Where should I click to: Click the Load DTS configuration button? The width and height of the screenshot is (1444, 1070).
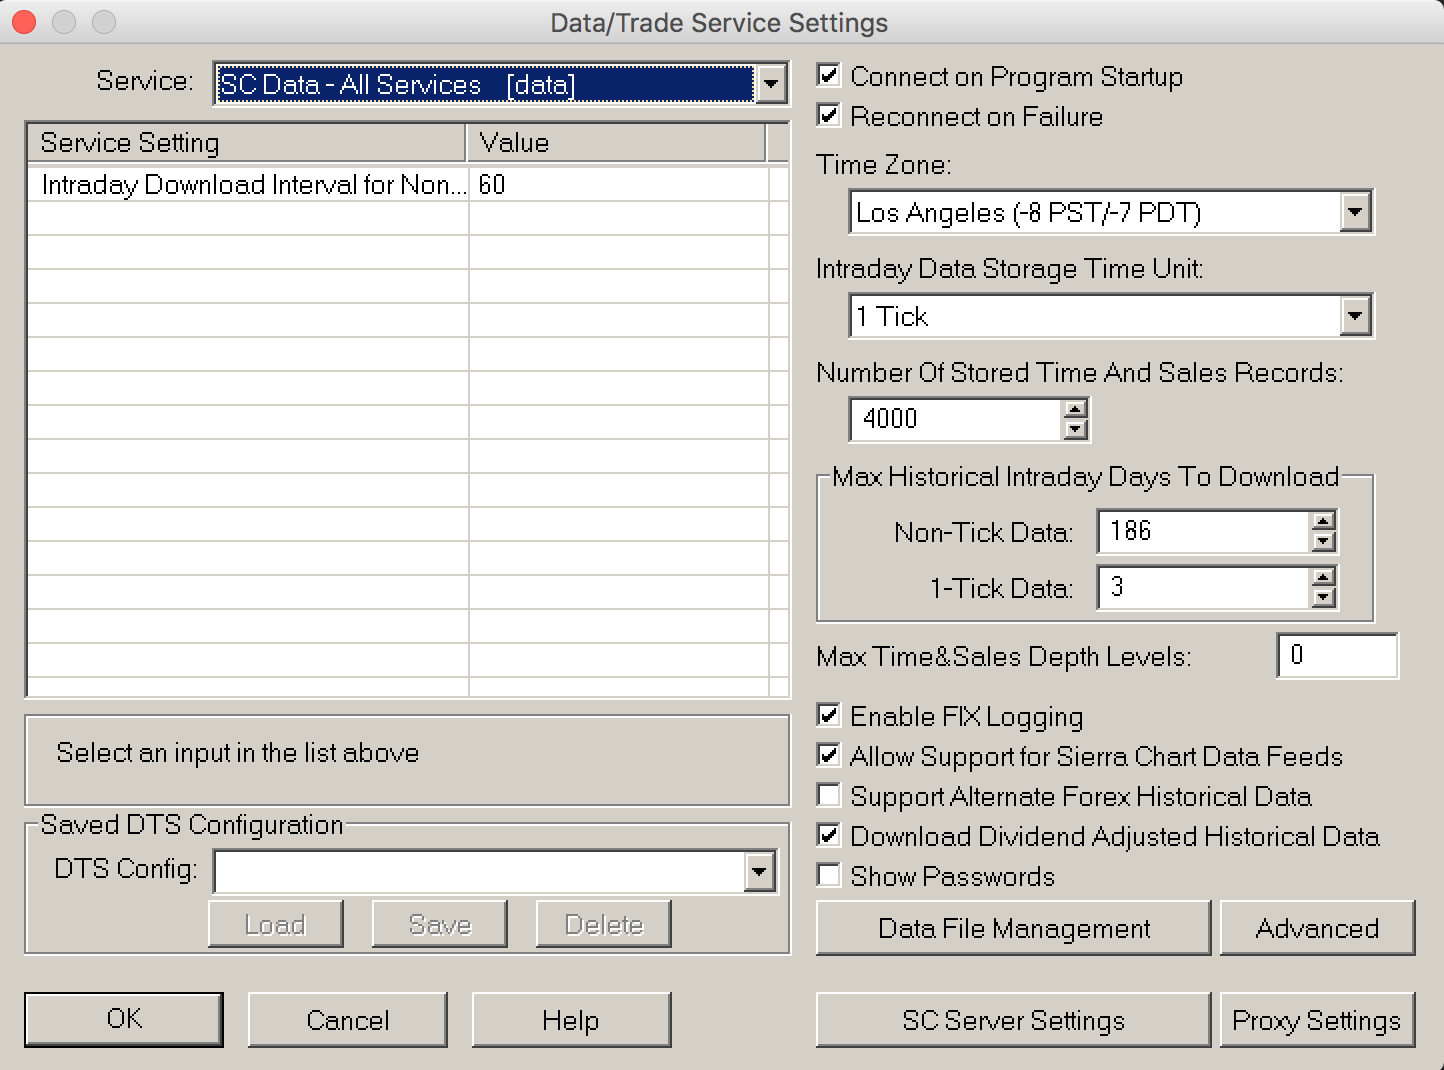click(x=275, y=924)
